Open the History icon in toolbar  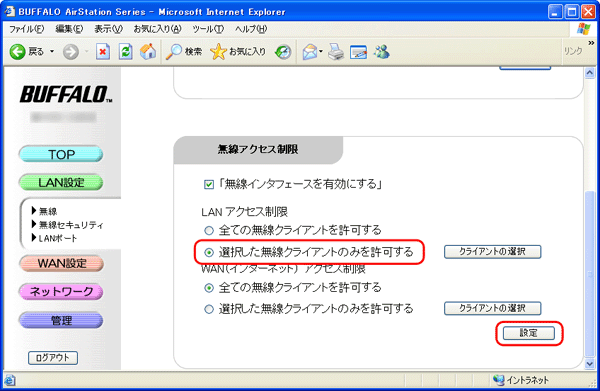[x=283, y=52]
